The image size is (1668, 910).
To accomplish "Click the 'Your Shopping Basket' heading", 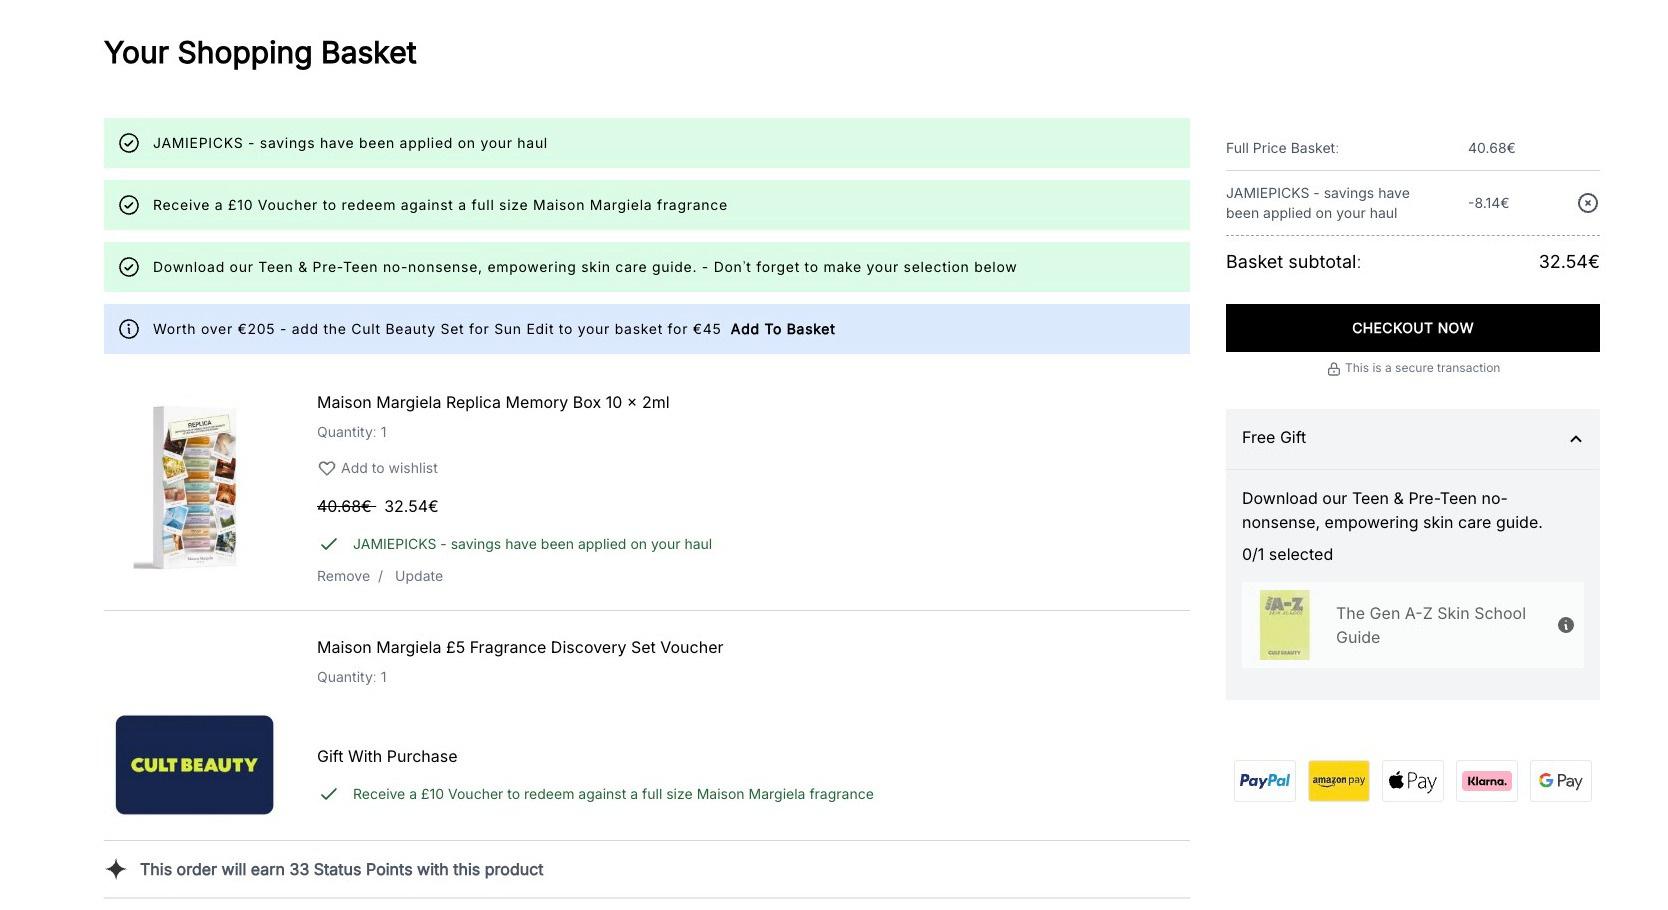I will click(260, 52).
